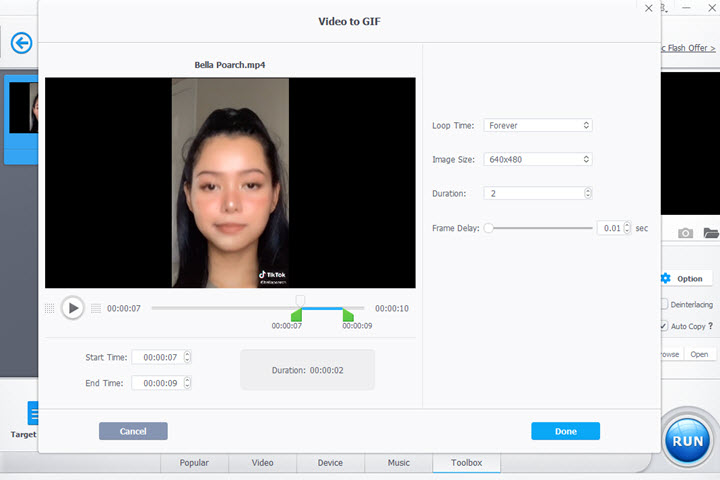Click the camera snapshot icon

pyautogui.click(x=685, y=233)
